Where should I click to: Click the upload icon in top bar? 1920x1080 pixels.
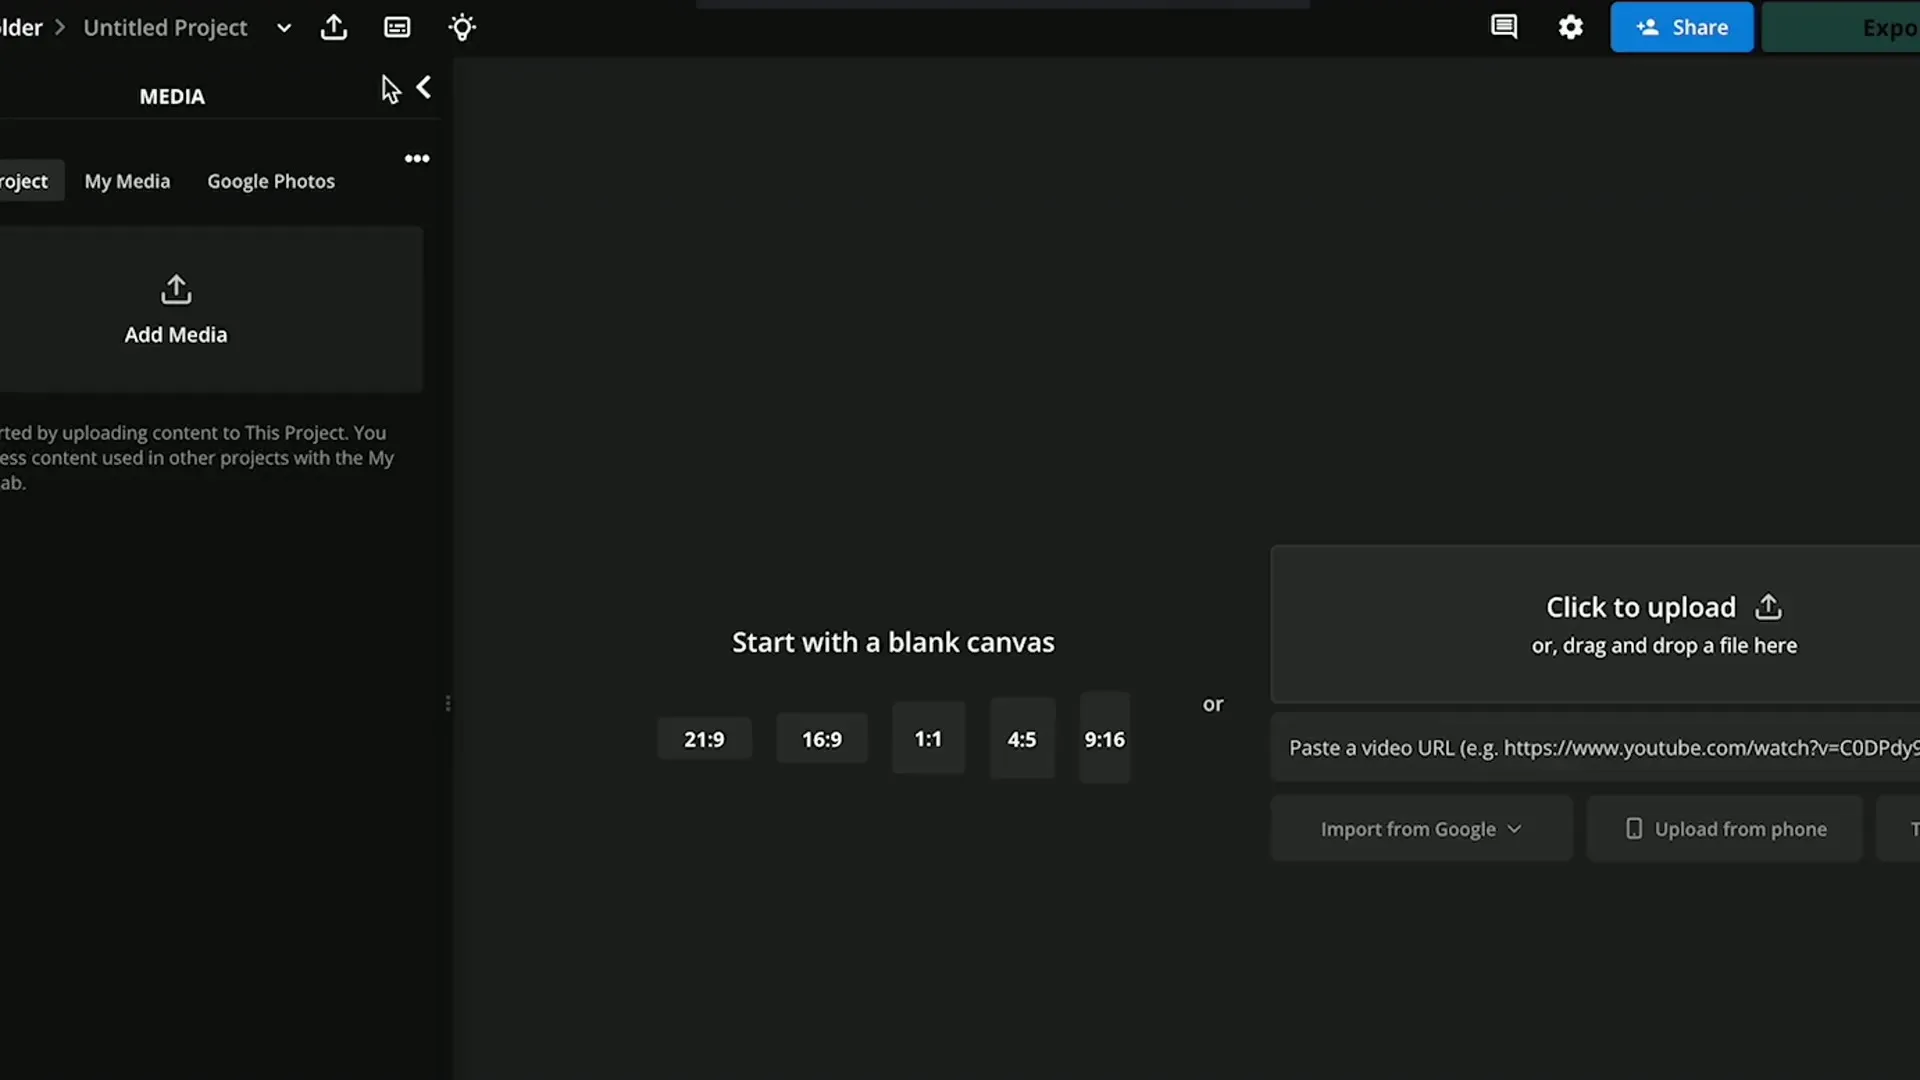tap(334, 27)
